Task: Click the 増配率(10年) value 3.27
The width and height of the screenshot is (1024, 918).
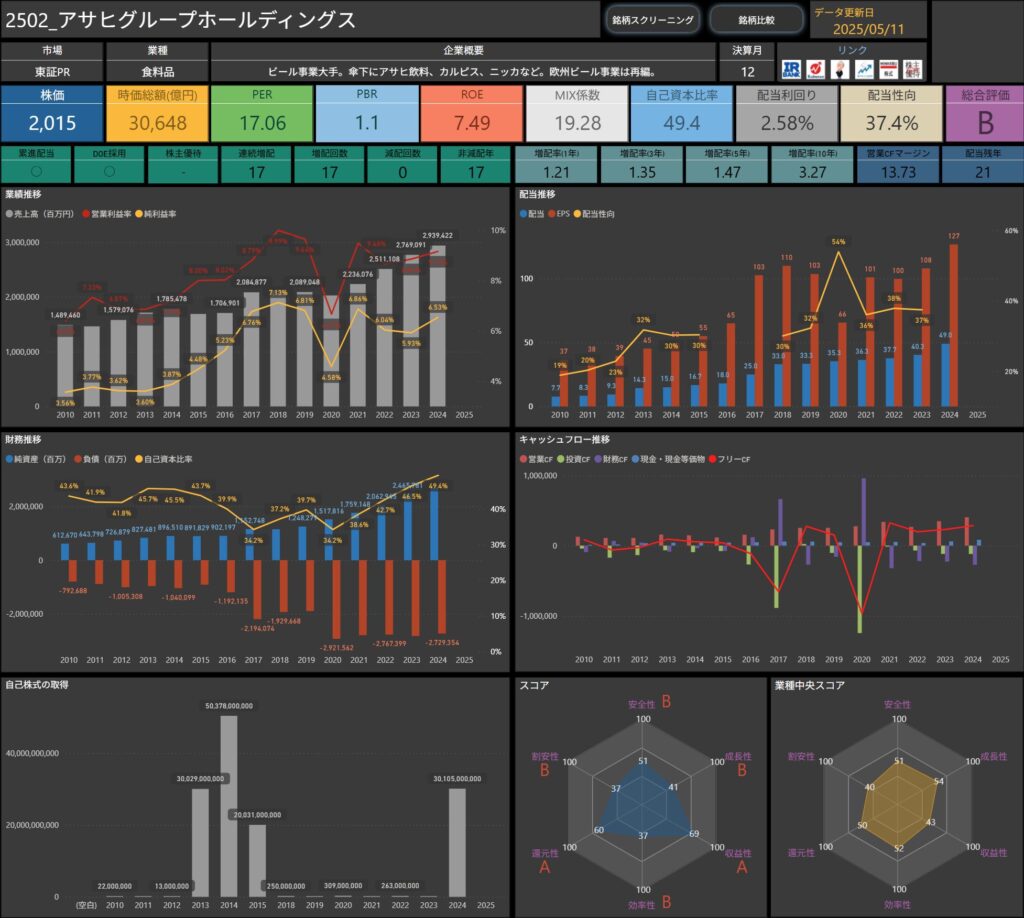Action: pos(812,172)
